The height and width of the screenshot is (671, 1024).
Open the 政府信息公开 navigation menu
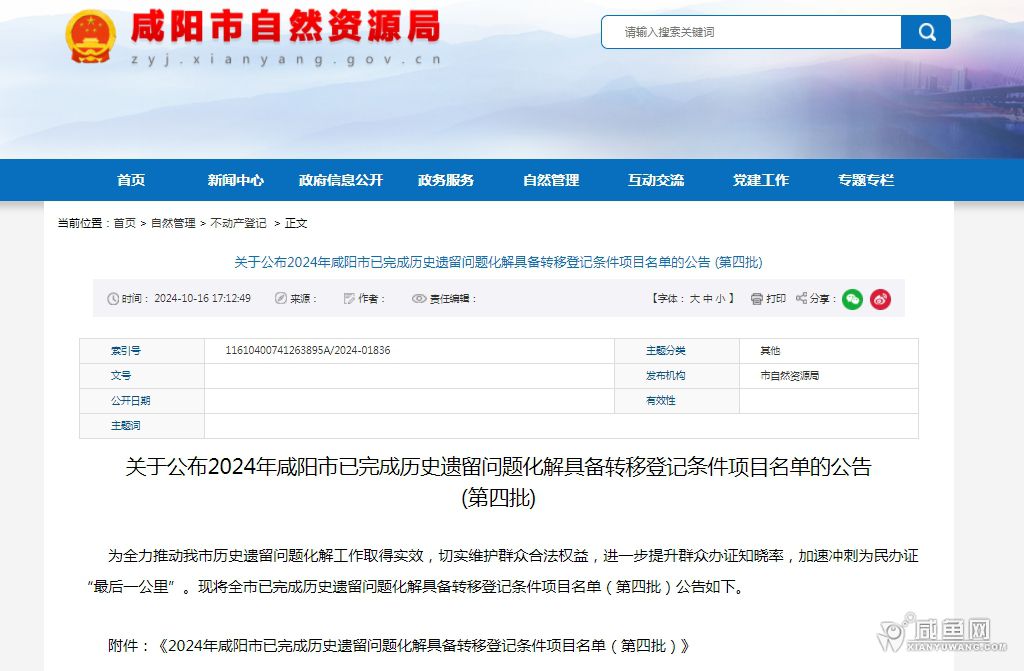coord(341,180)
